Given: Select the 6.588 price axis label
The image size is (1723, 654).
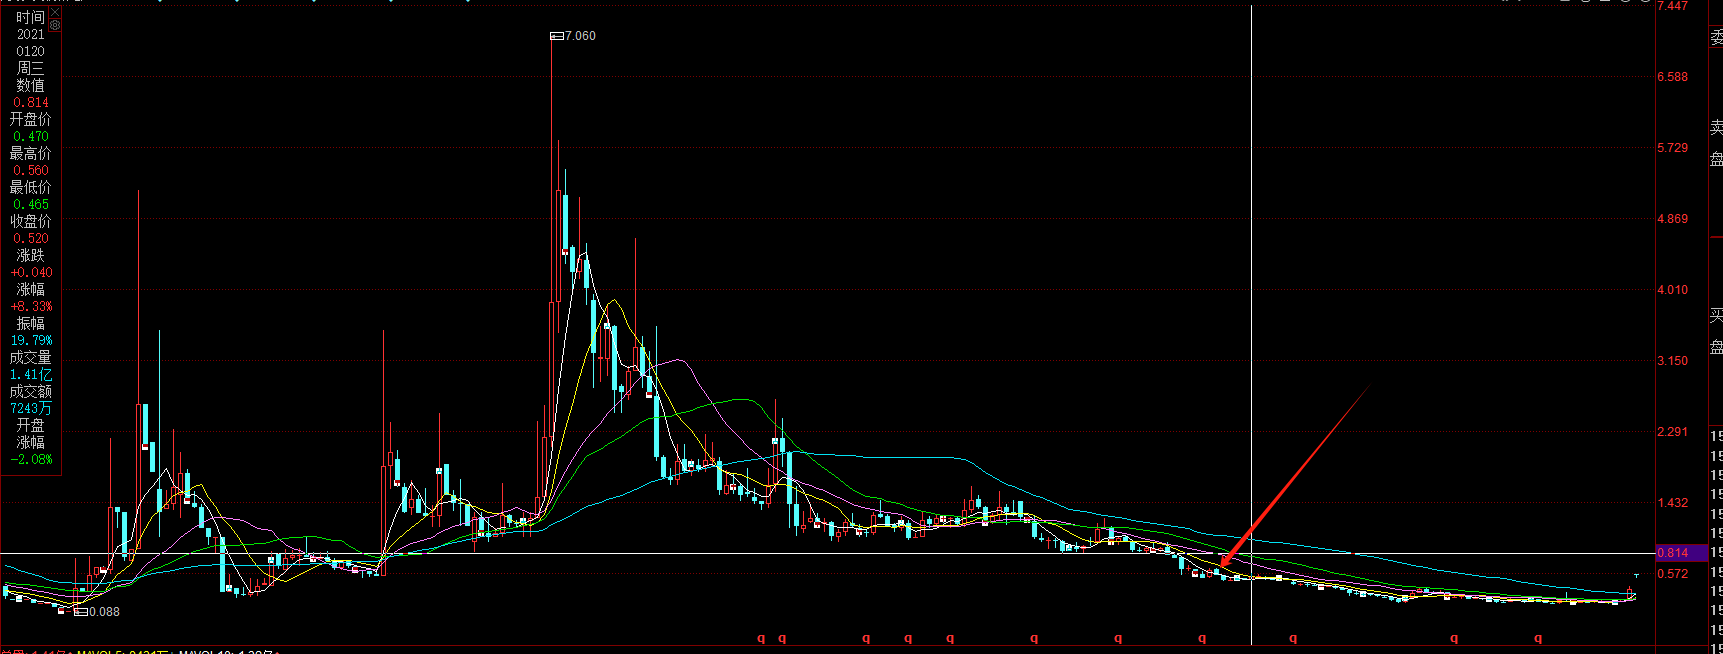Looking at the screenshot, I should coord(1672,77).
